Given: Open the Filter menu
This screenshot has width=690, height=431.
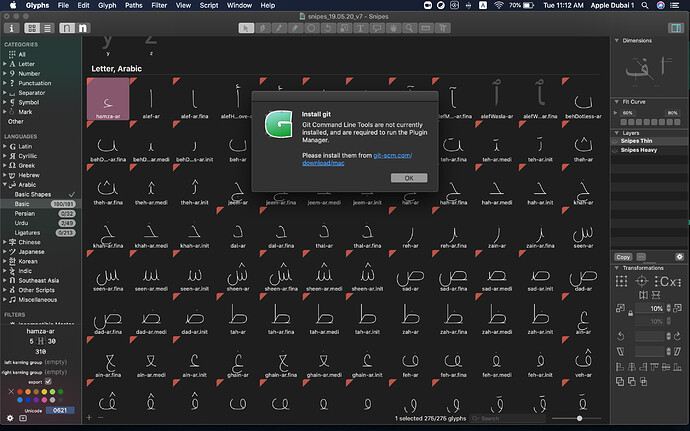Looking at the screenshot, I should [159, 5].
